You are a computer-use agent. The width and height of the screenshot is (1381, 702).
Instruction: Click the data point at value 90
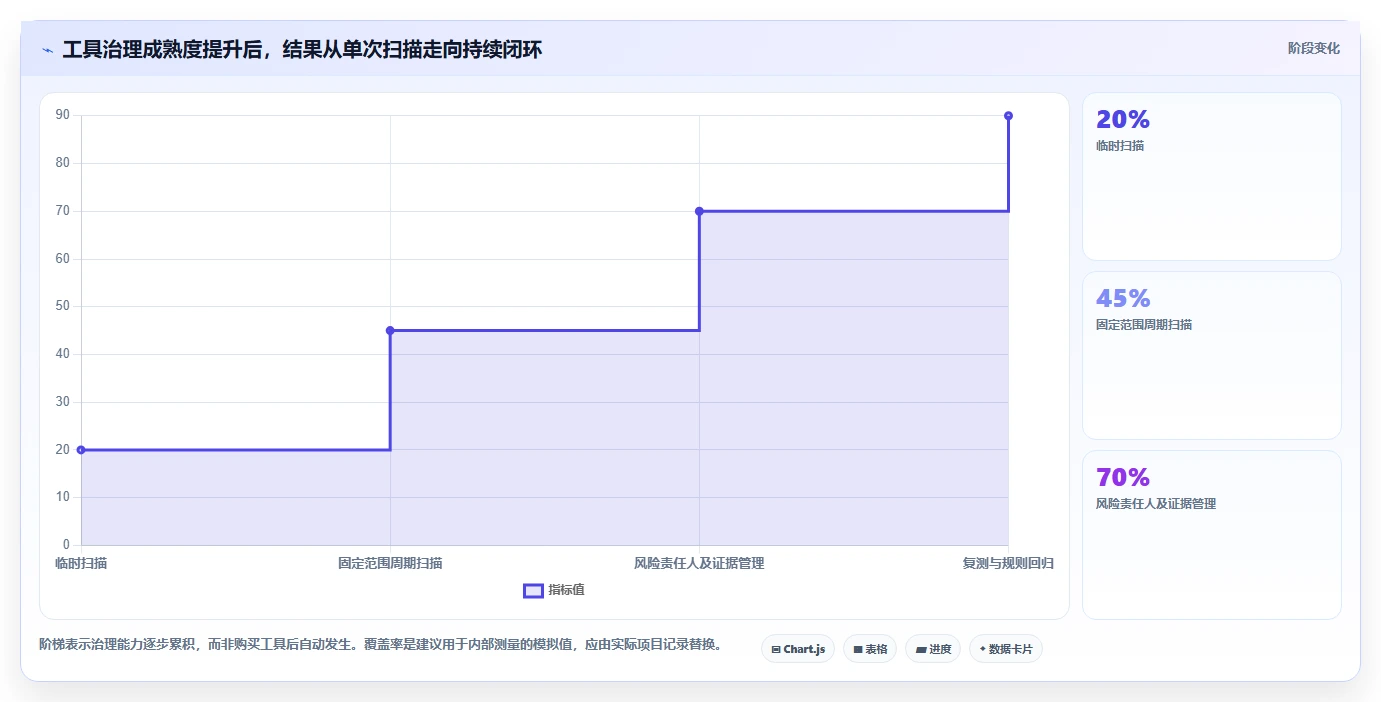(x=1008, y=116)
